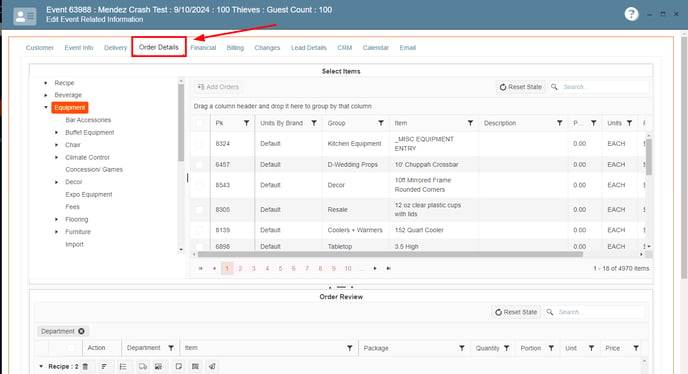688x374 pixels.
Task: Go to page 2 of items
Action: 240,268
